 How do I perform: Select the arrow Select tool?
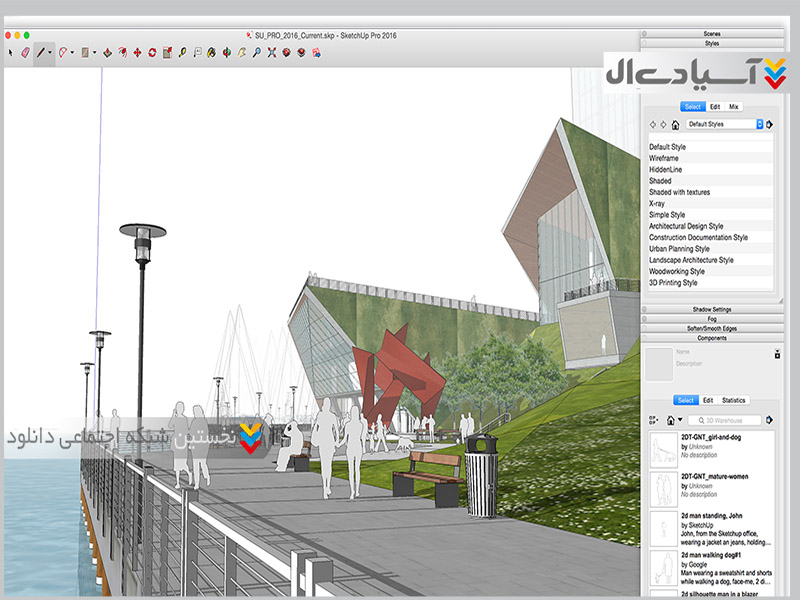click(x=10, y=51)
